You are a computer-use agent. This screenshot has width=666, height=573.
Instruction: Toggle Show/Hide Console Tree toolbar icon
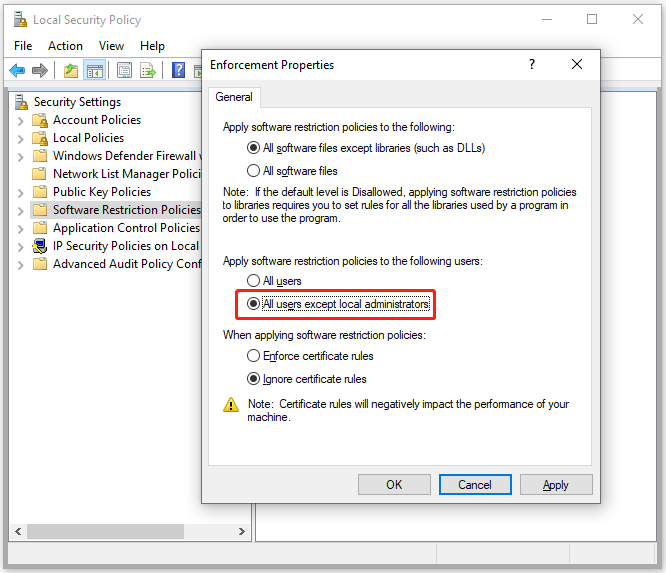(95, 71)
